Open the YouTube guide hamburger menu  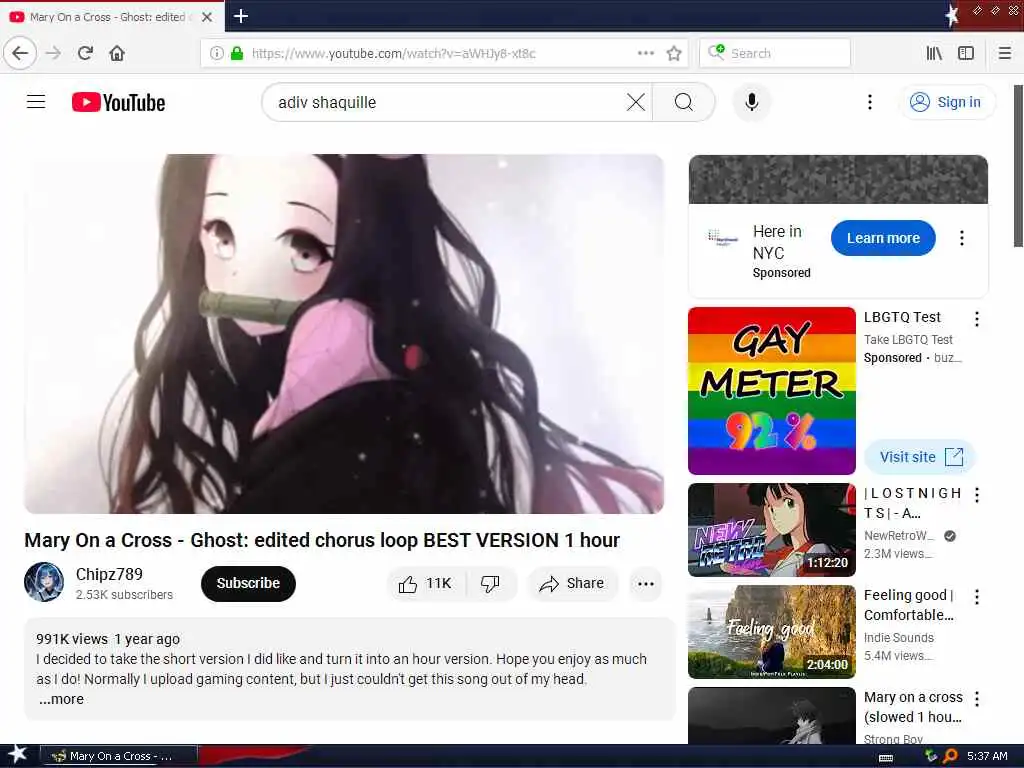pyautogui.click(x=36, y=102)
